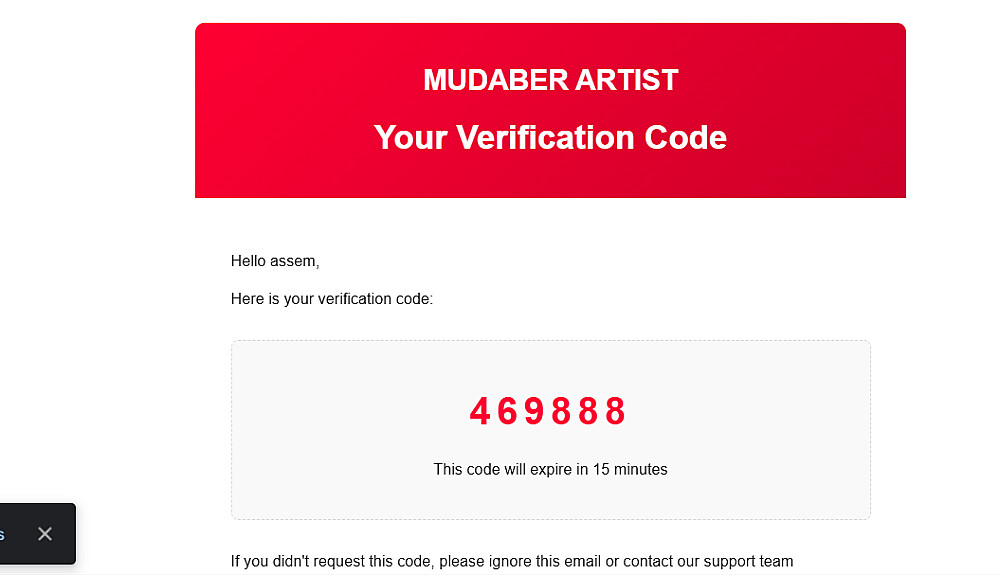Click the Your Verification Code heading
The width and height of the screenshot is (1000, 575).
click(x=550, y=137)
